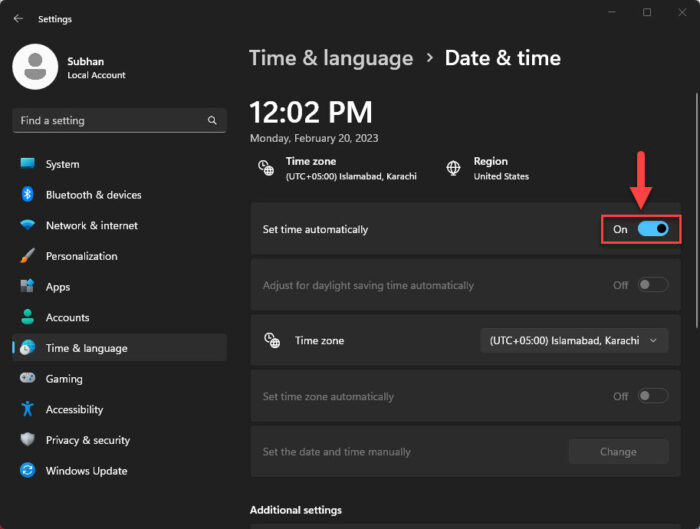
Task: Open Bluetooth & devices category
Action: coord(120,195)
